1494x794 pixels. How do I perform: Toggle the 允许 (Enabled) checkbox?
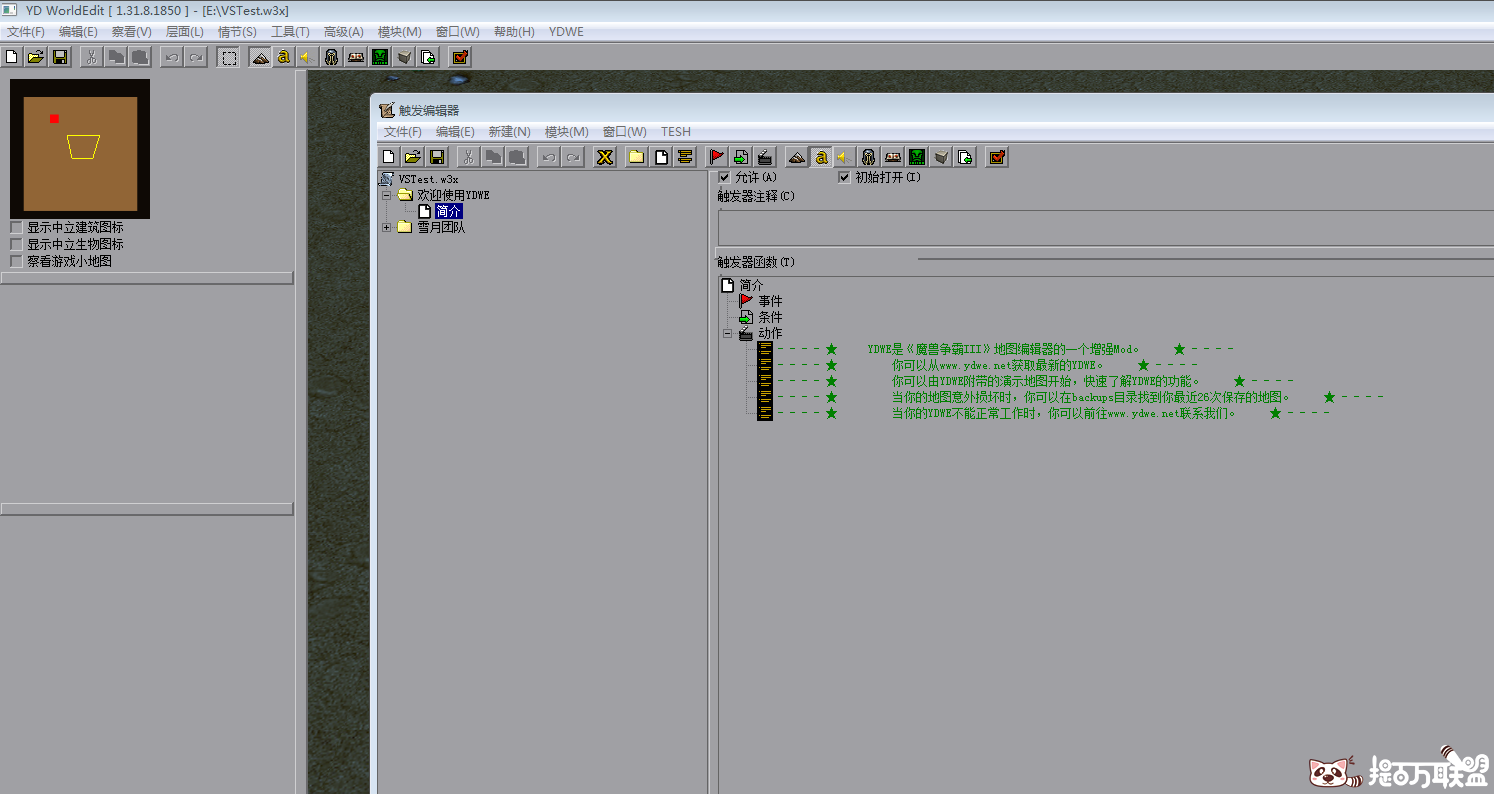(x=725, y=177)
